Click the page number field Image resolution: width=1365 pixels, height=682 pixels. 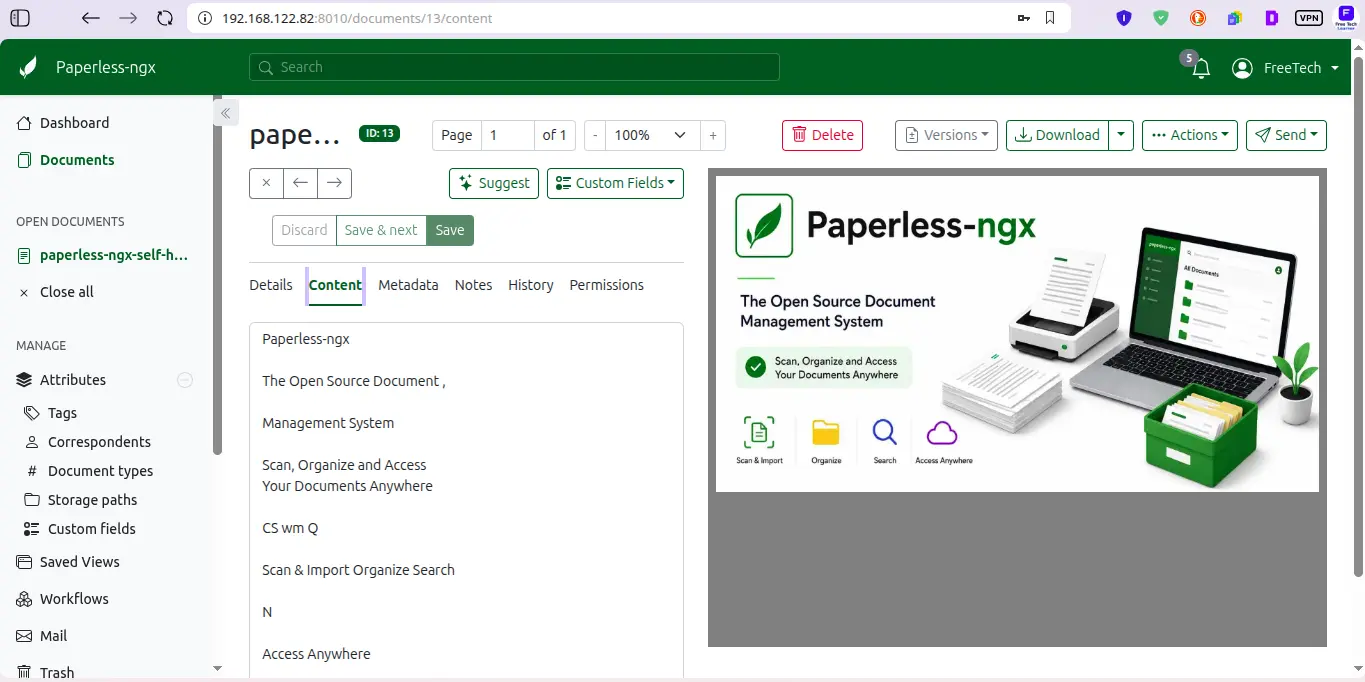coord(507,135)
